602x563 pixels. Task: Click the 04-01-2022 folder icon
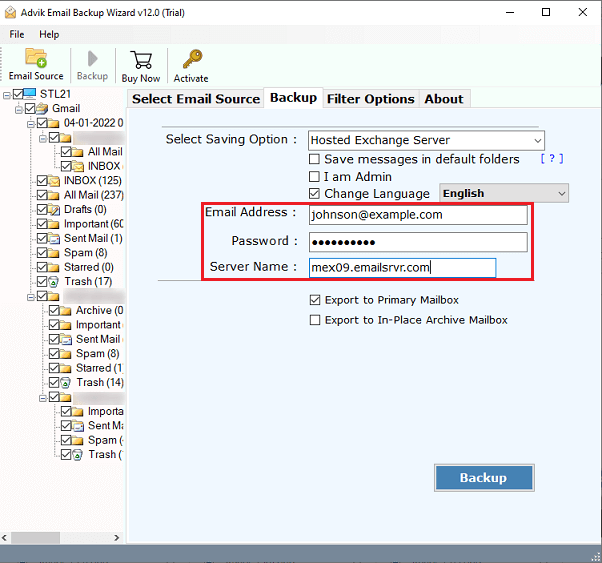(x=54, y=123)
